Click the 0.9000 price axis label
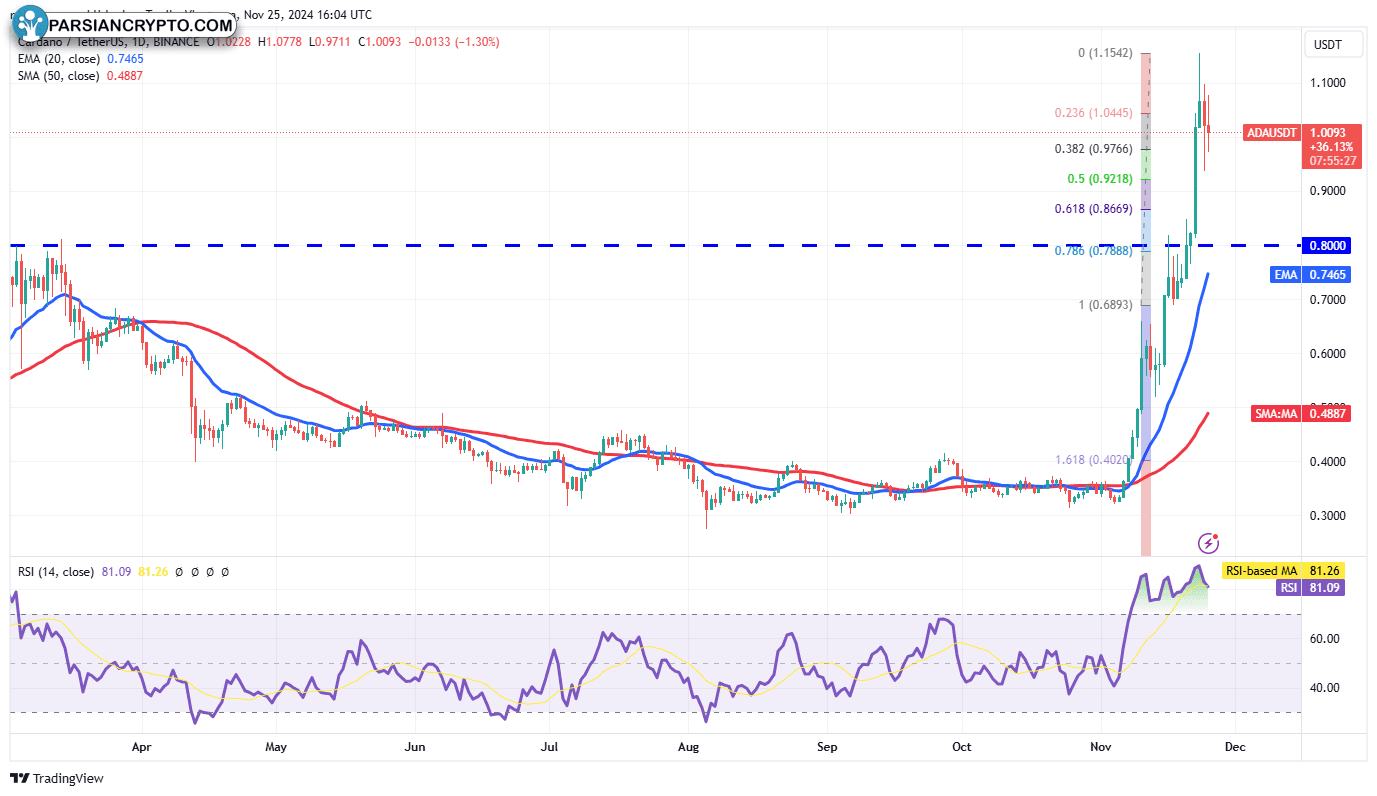 (x=1330, y=191)
